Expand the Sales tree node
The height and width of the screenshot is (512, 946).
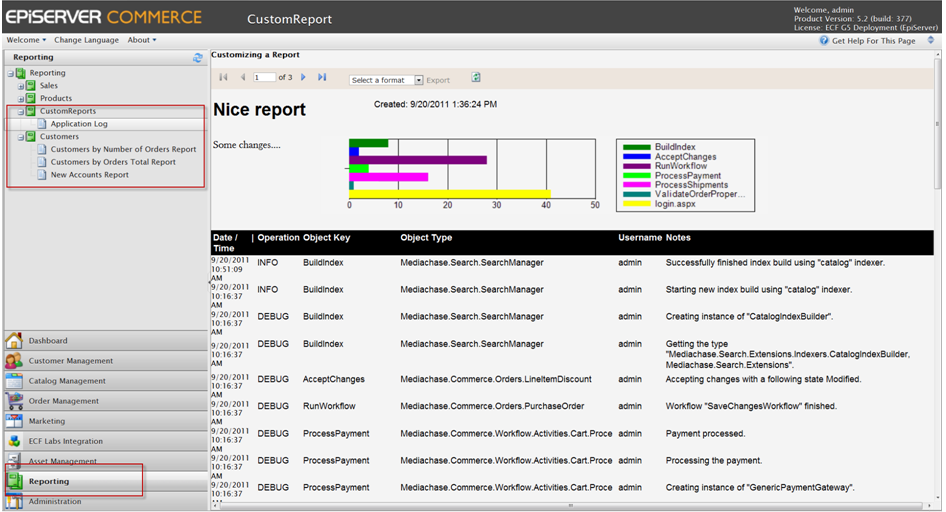tap(19, 86)
